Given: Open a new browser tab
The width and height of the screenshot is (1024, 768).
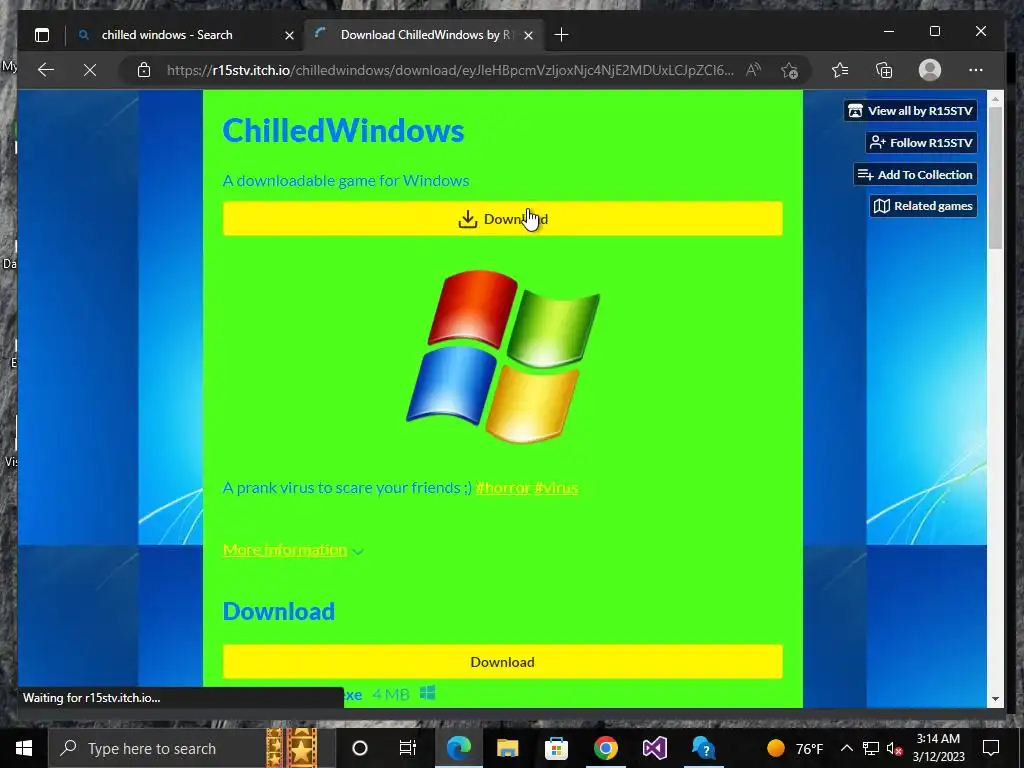Looking at the screenshot, I should [x=561, y=35].
